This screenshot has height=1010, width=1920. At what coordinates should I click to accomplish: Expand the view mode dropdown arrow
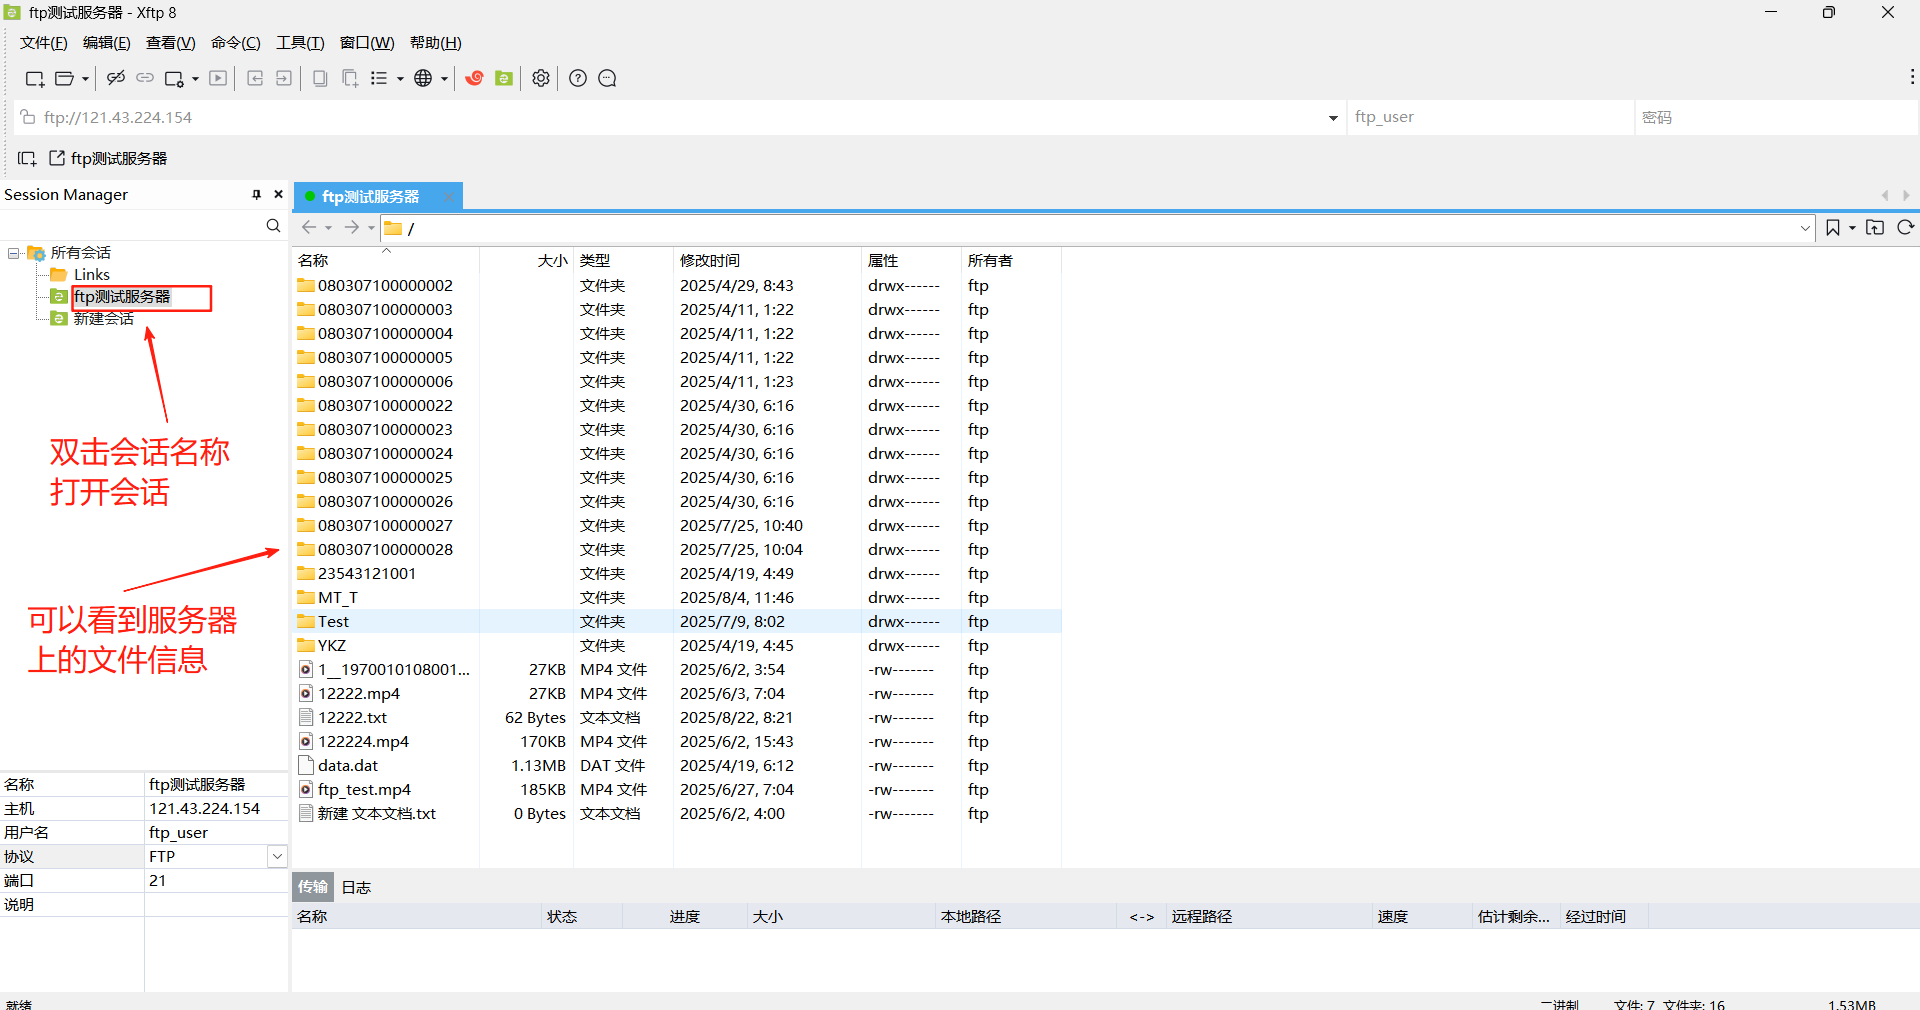(400, 79)
